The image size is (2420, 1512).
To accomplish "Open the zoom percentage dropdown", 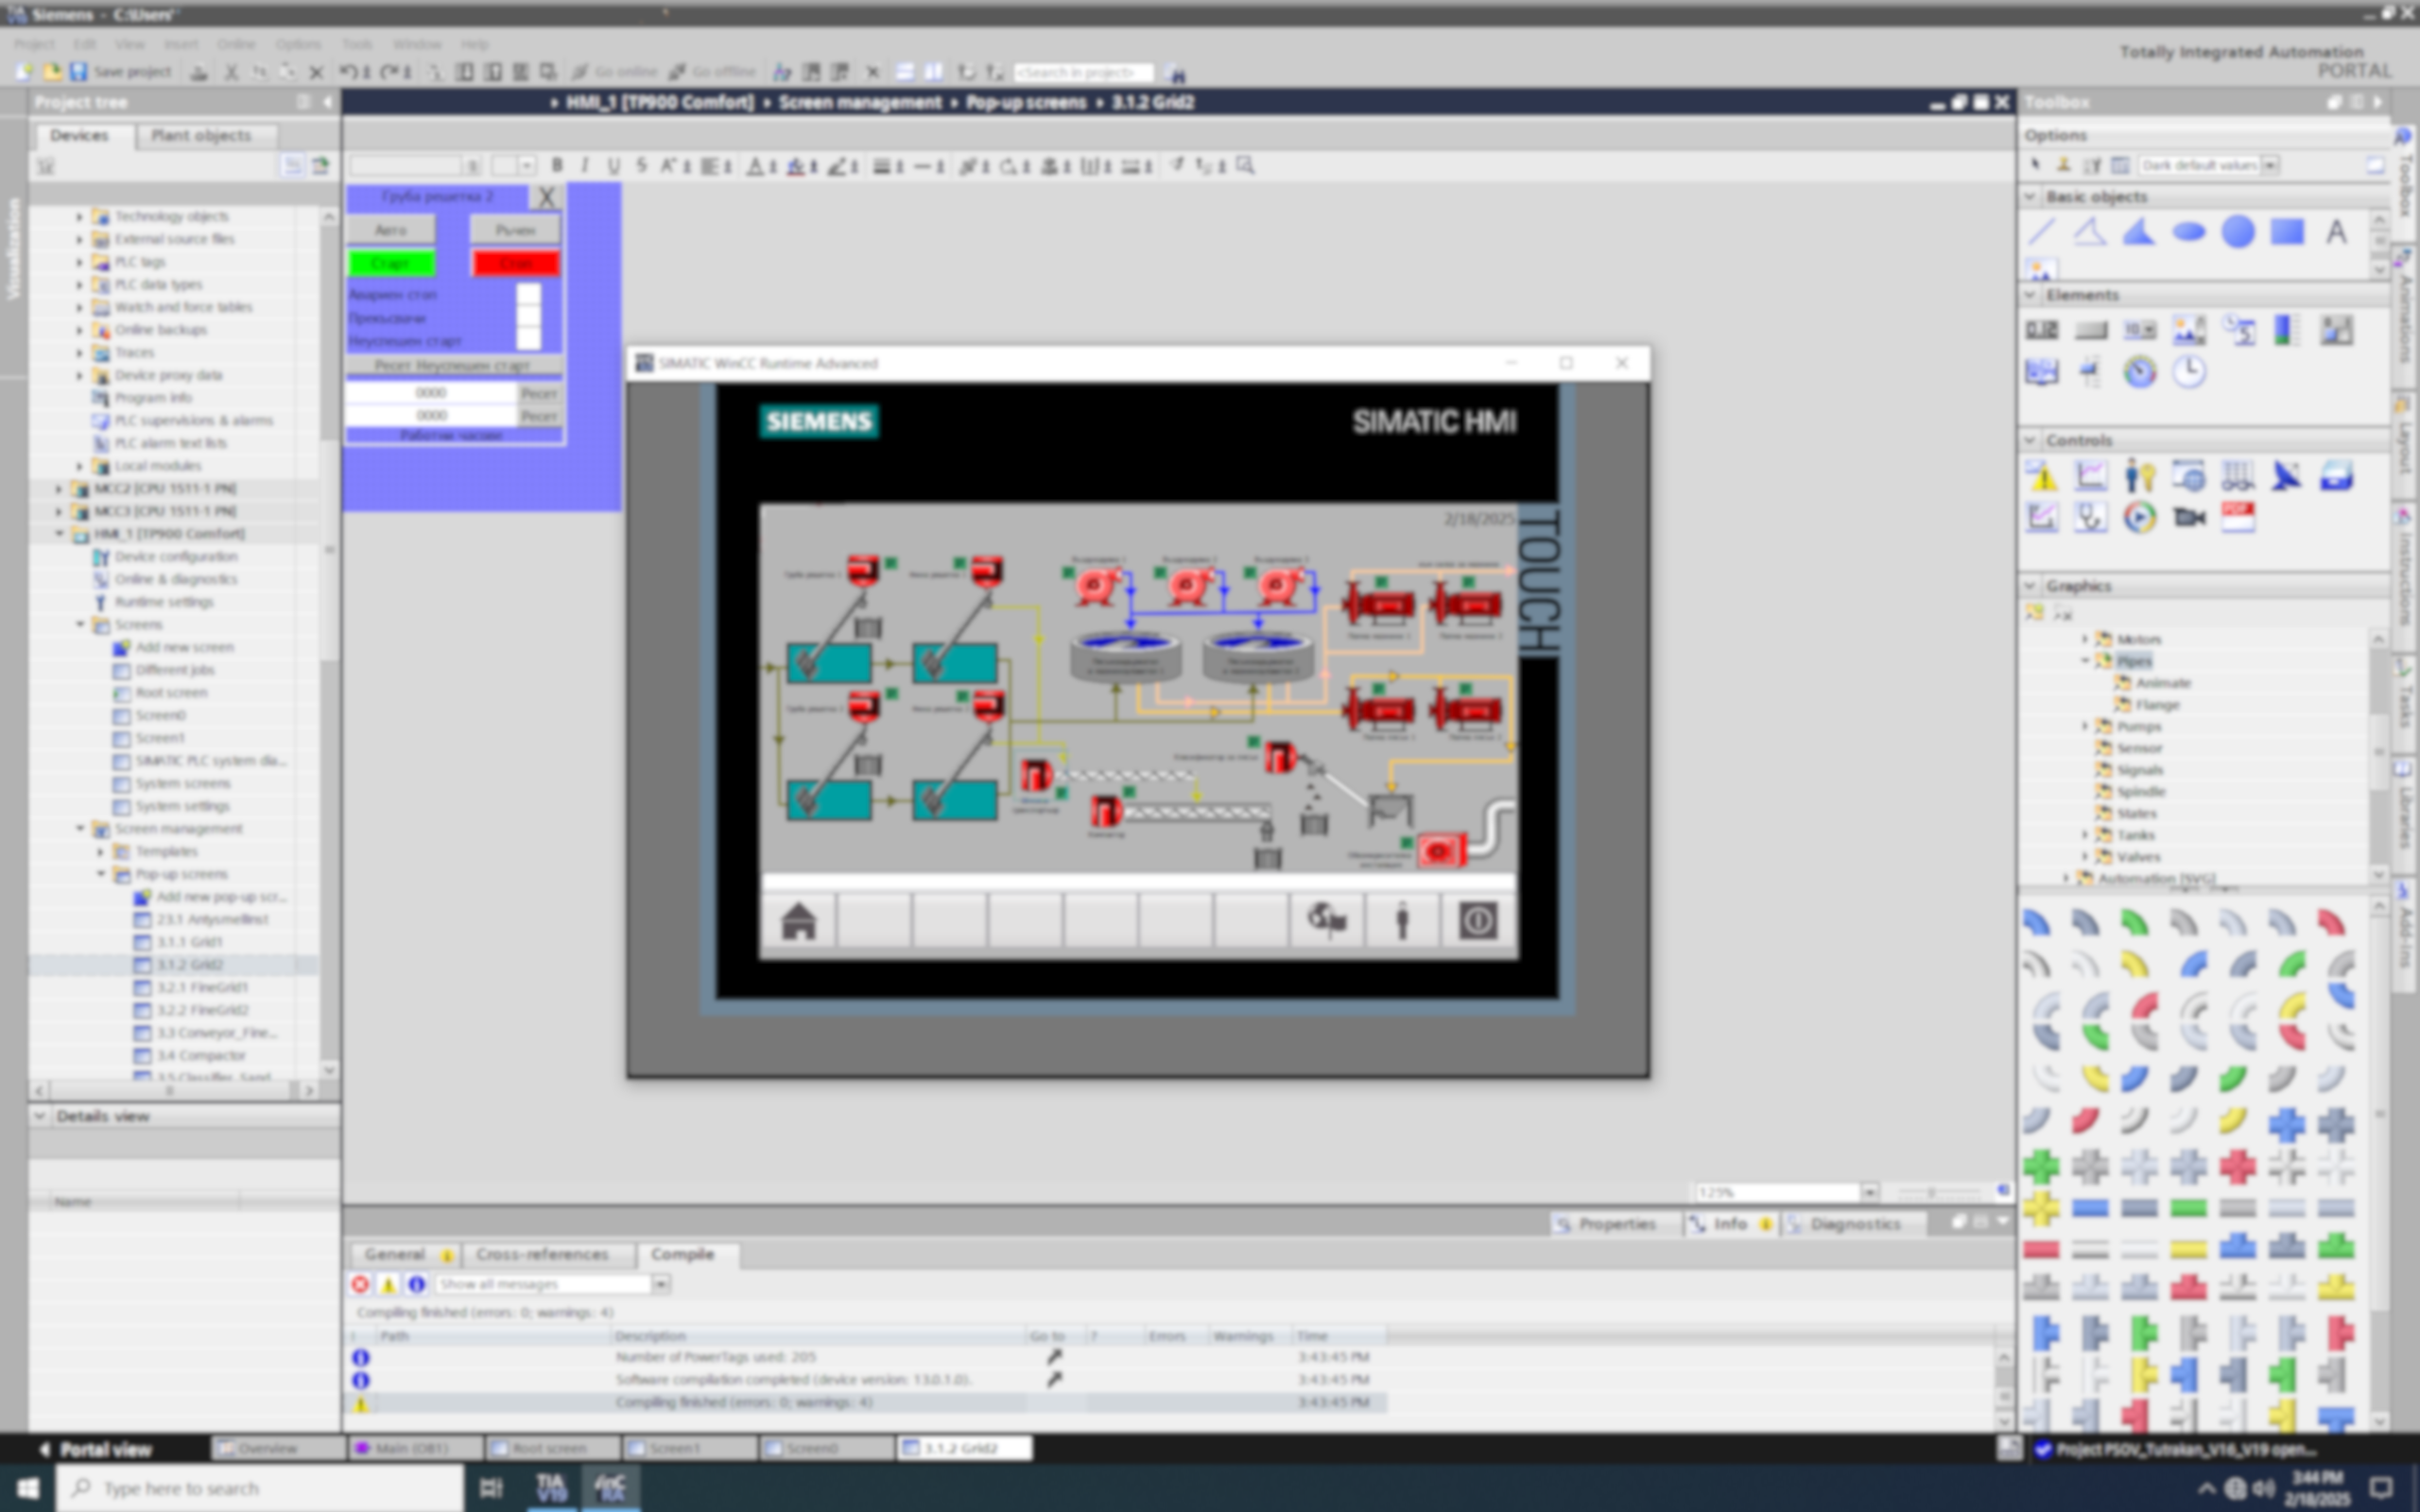I will (x=1868, y=1192).
